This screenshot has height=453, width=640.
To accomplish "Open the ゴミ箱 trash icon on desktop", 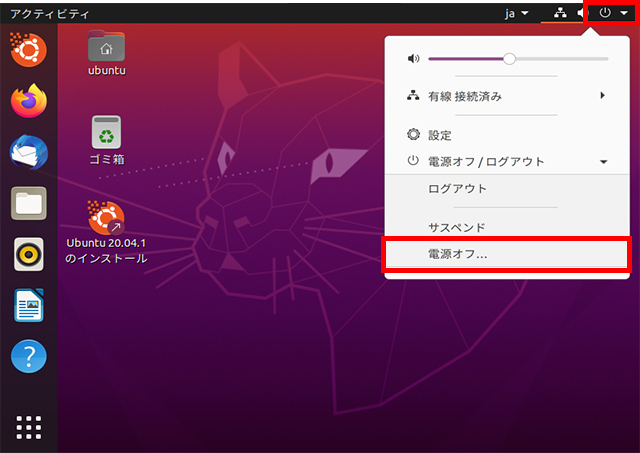I will pyautogui.click(x=107, y=140).
